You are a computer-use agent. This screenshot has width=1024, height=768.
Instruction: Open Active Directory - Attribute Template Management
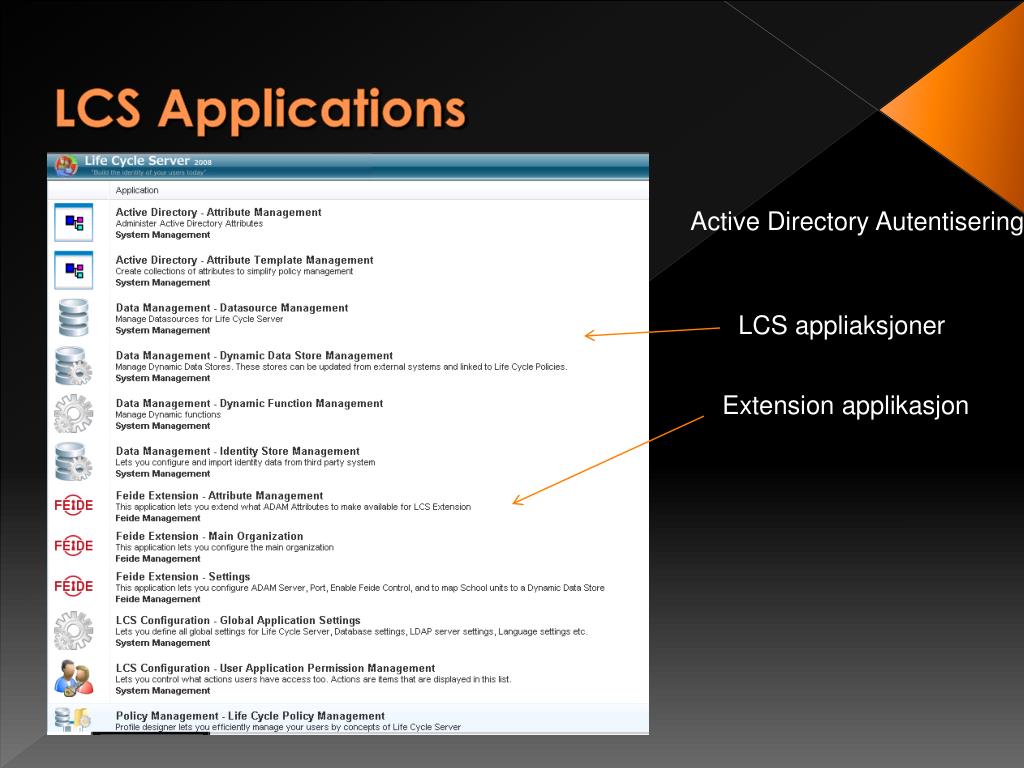click(244, 260)
